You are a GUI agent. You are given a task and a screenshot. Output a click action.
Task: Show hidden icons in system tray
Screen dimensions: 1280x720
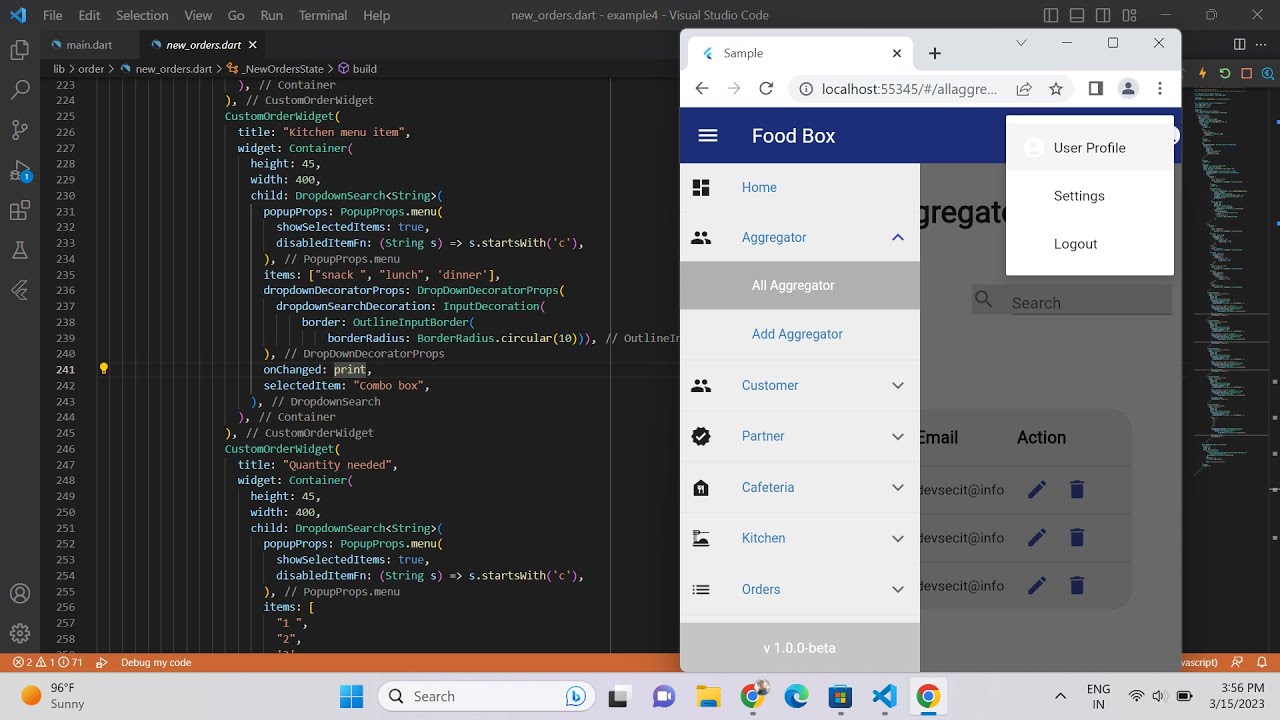(1060, 696)
